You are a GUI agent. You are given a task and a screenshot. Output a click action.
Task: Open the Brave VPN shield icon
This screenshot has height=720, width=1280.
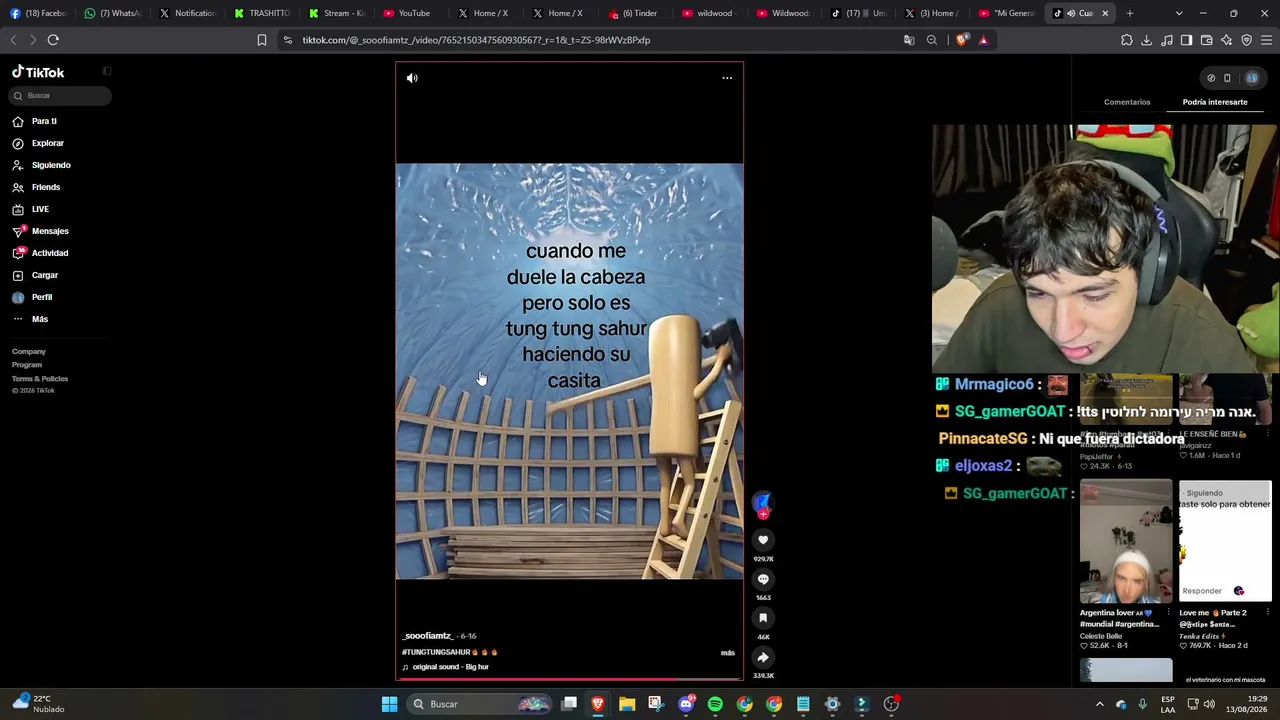coord(1247,40)
